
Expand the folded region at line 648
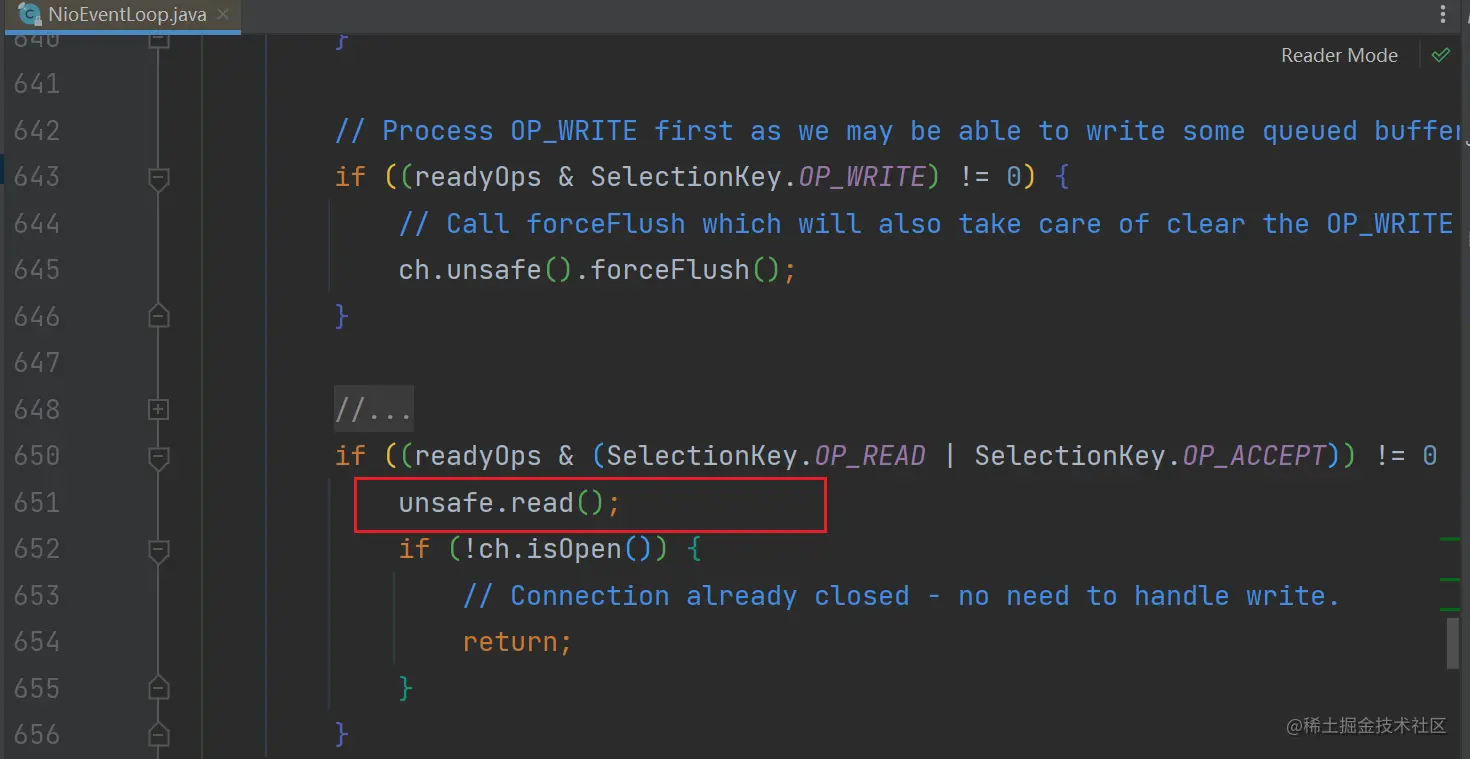coord(158,409)
